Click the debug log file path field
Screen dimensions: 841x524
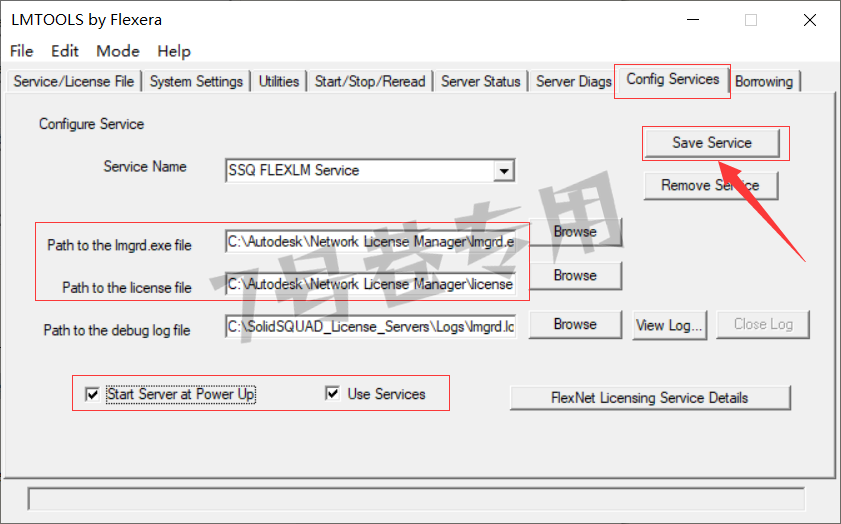(371, 326)
